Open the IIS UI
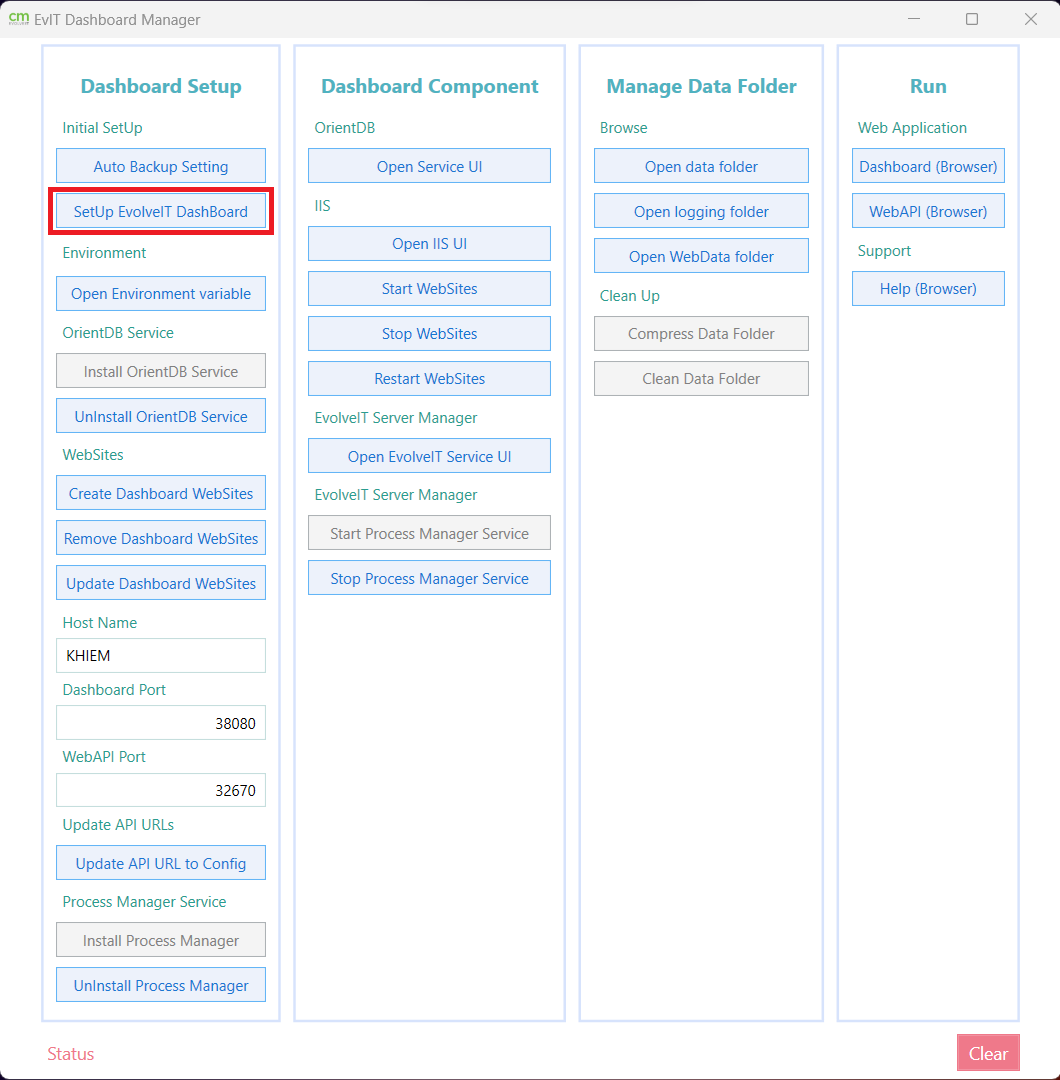Image resolution: width=1060 pixels, height=1080 pixels. pos(429,243)
